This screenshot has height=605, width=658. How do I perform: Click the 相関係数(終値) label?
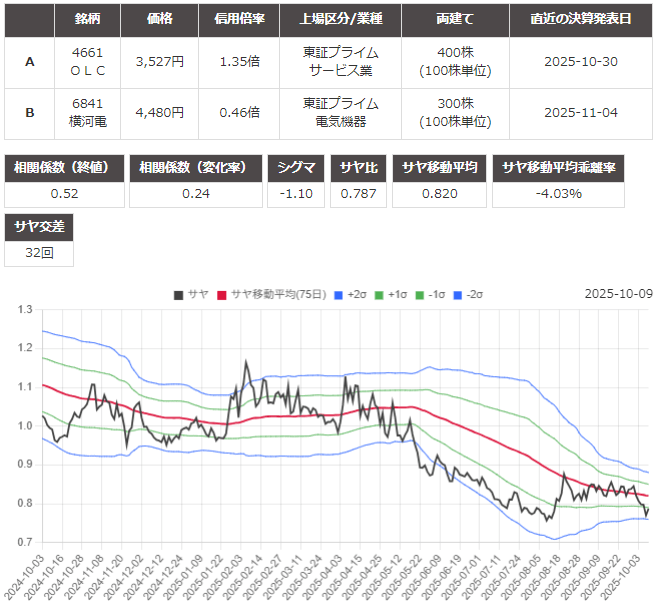coord(63,167)
